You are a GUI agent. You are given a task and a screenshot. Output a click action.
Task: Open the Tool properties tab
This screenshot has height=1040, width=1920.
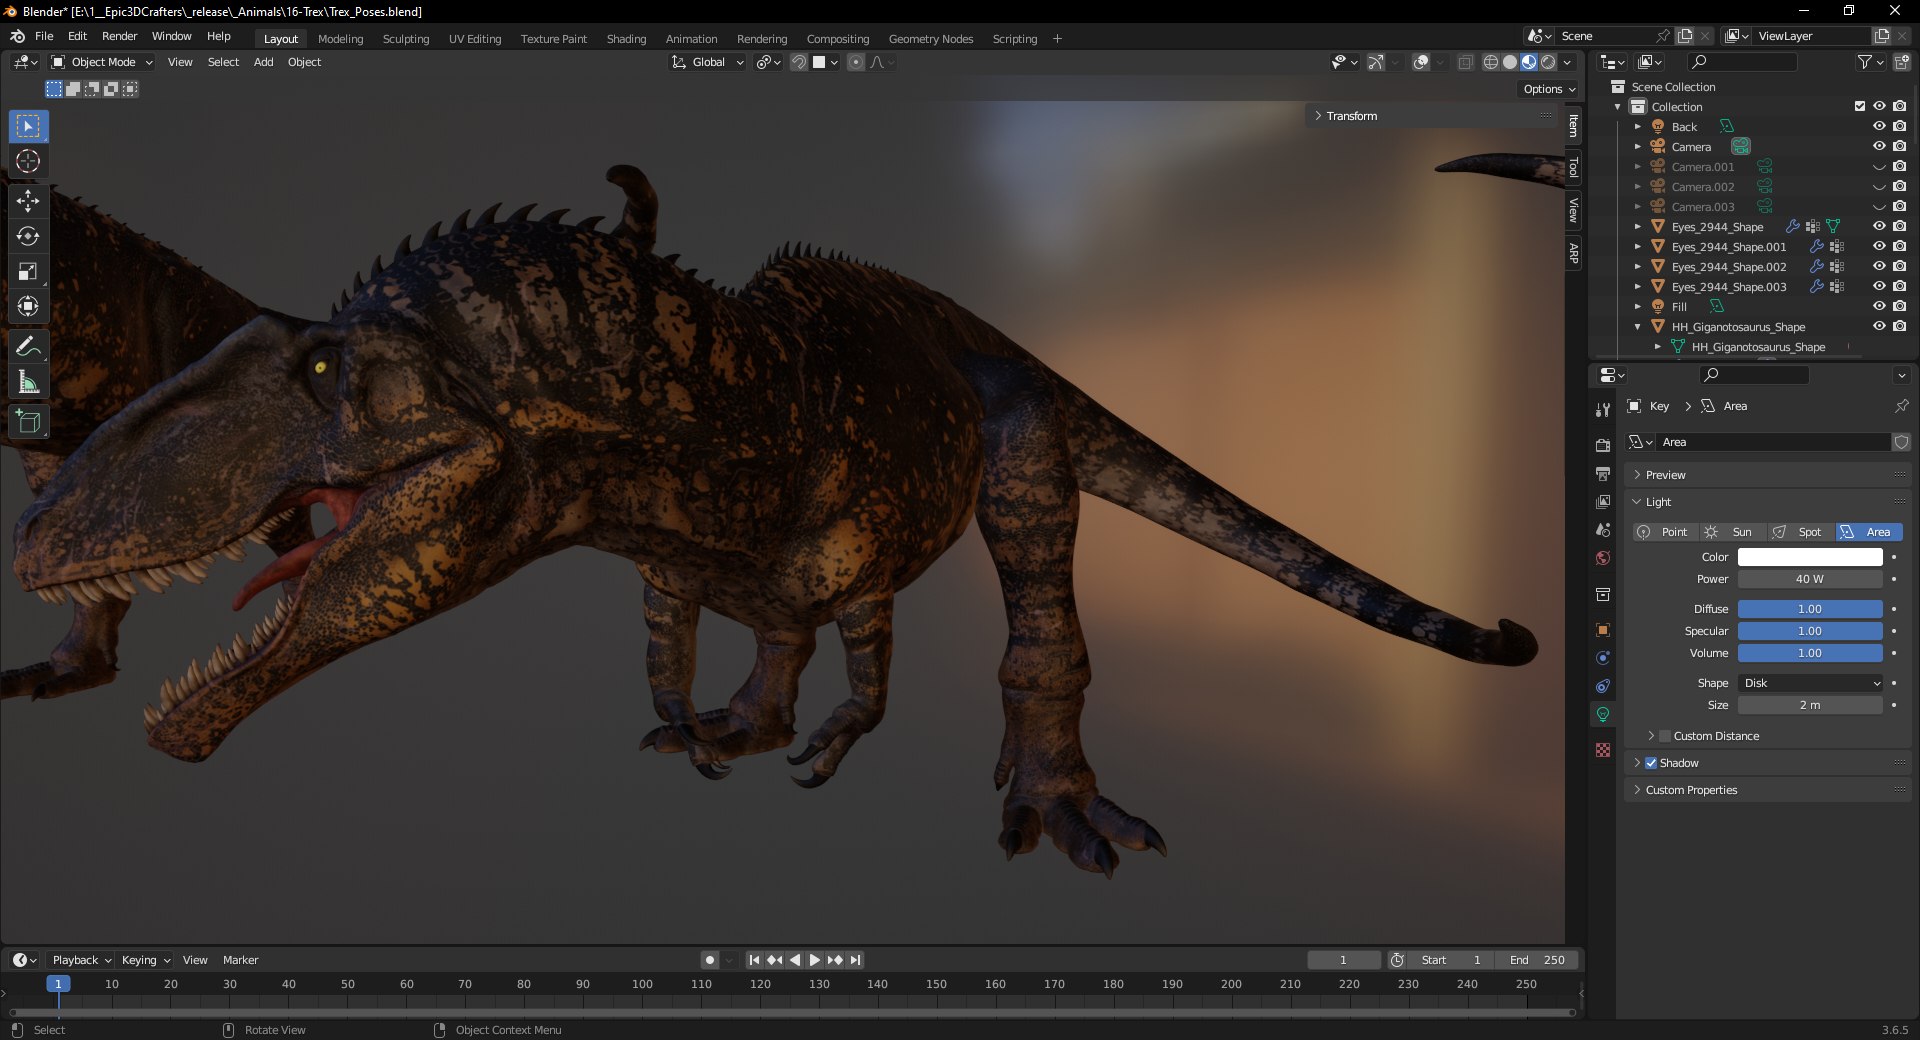click(x=1603, y=410)
